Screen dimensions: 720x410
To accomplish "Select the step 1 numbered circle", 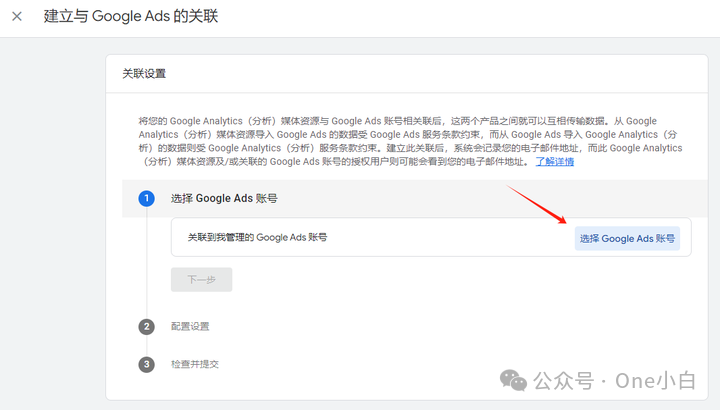I will (x=146, y=198).
